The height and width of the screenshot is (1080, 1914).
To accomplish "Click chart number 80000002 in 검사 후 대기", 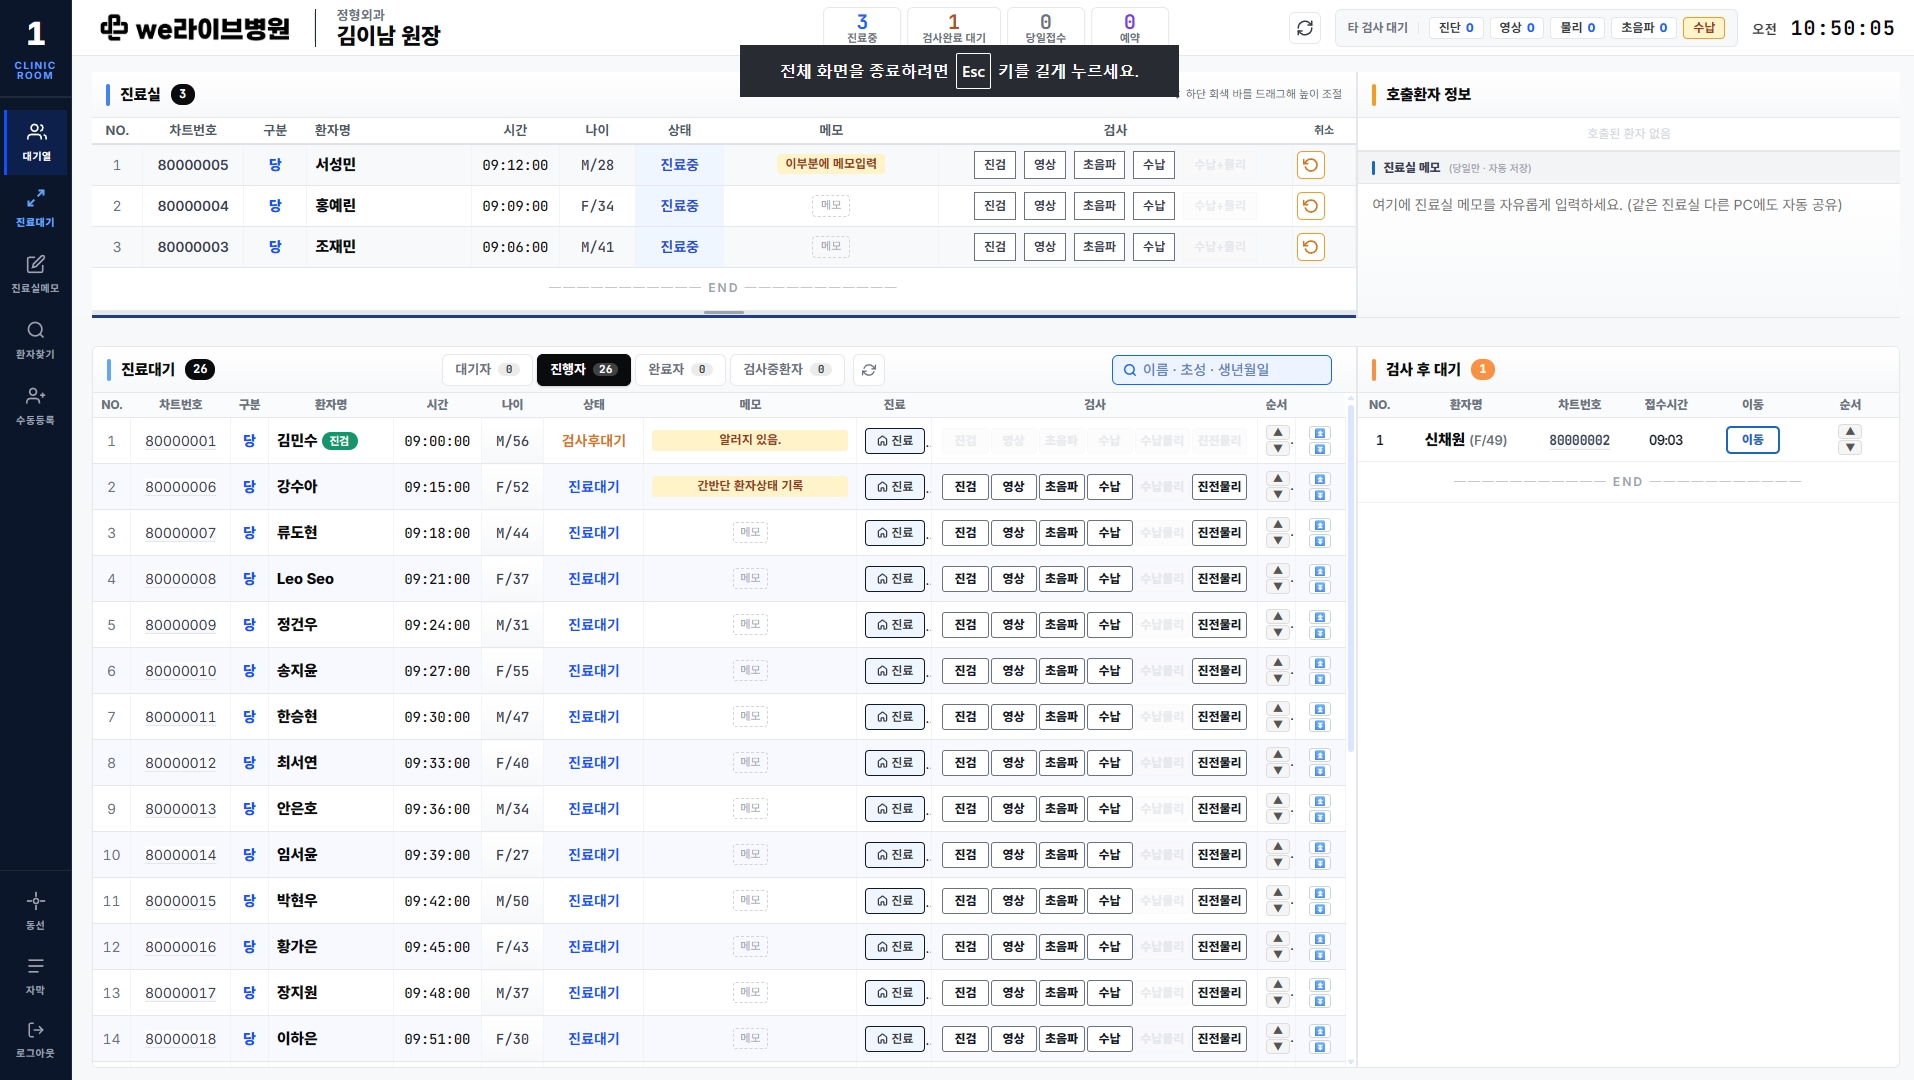I will click(x=1580, y=440).
